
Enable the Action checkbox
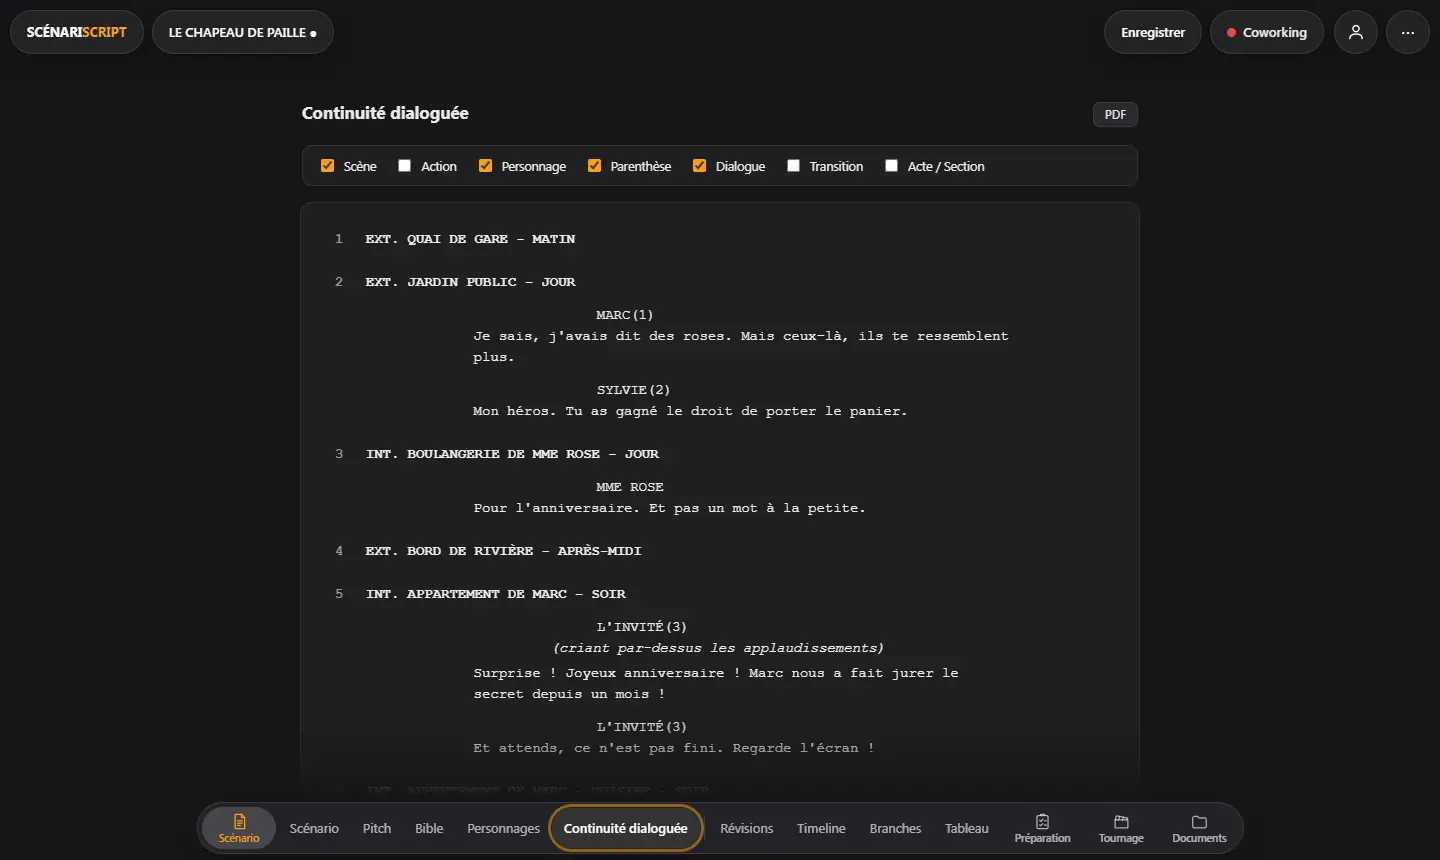[405, 166]
